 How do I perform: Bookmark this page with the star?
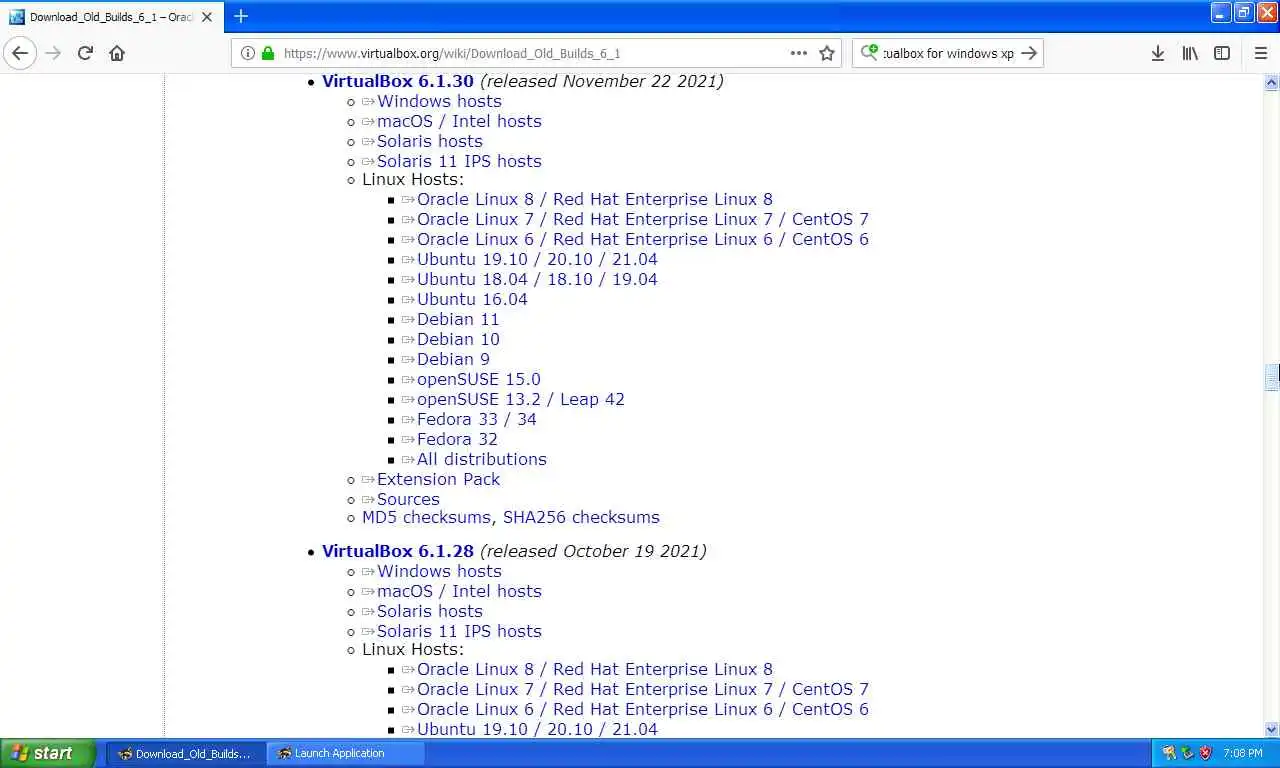click(x=827, y=53)
